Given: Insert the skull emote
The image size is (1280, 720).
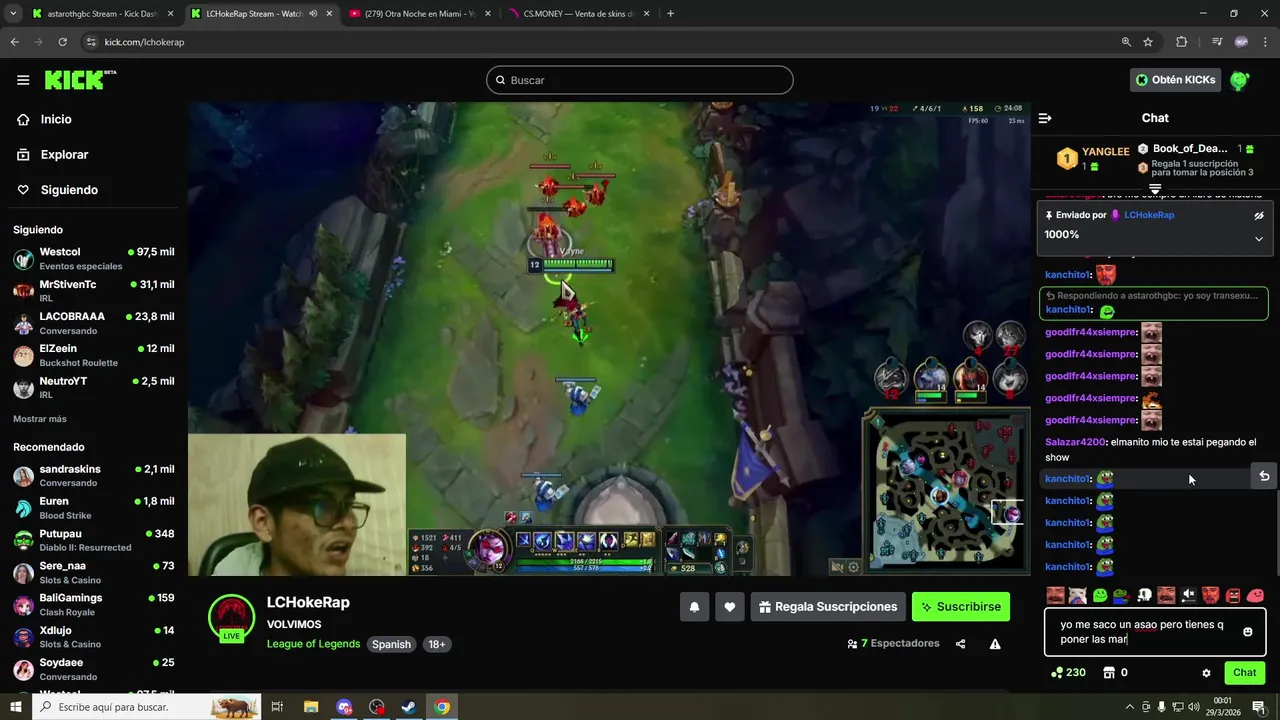Looking at the screenshot, I should click(1144, 596).
